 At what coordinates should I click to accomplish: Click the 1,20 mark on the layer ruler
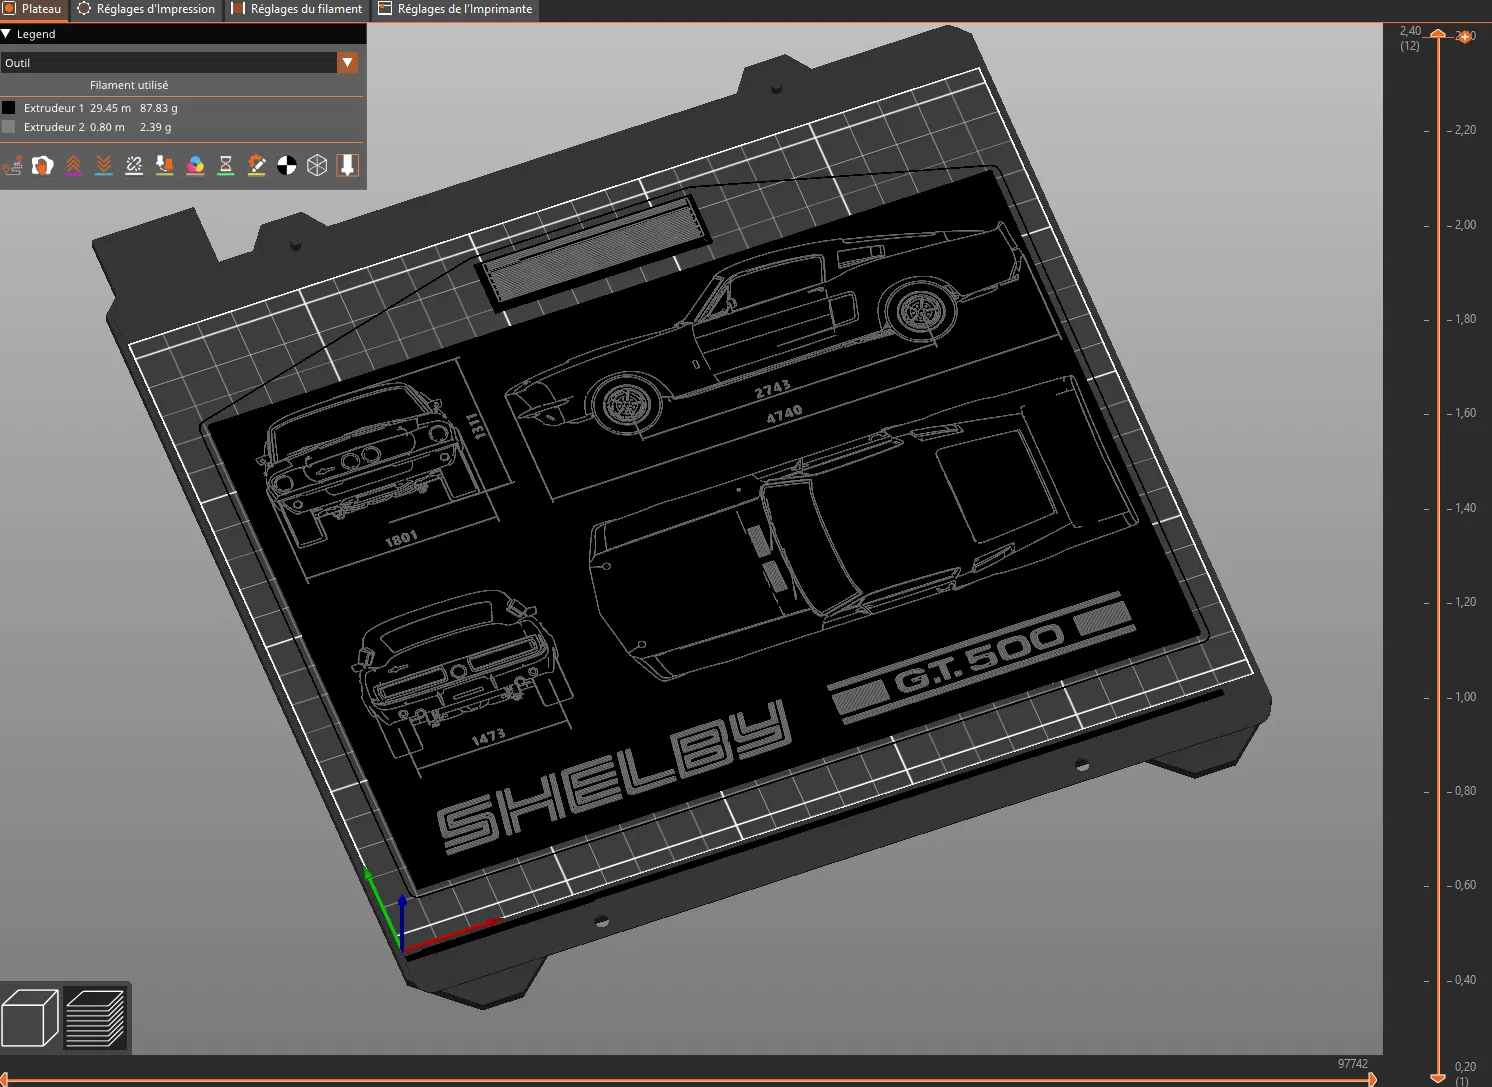(x=1465, y=602)
